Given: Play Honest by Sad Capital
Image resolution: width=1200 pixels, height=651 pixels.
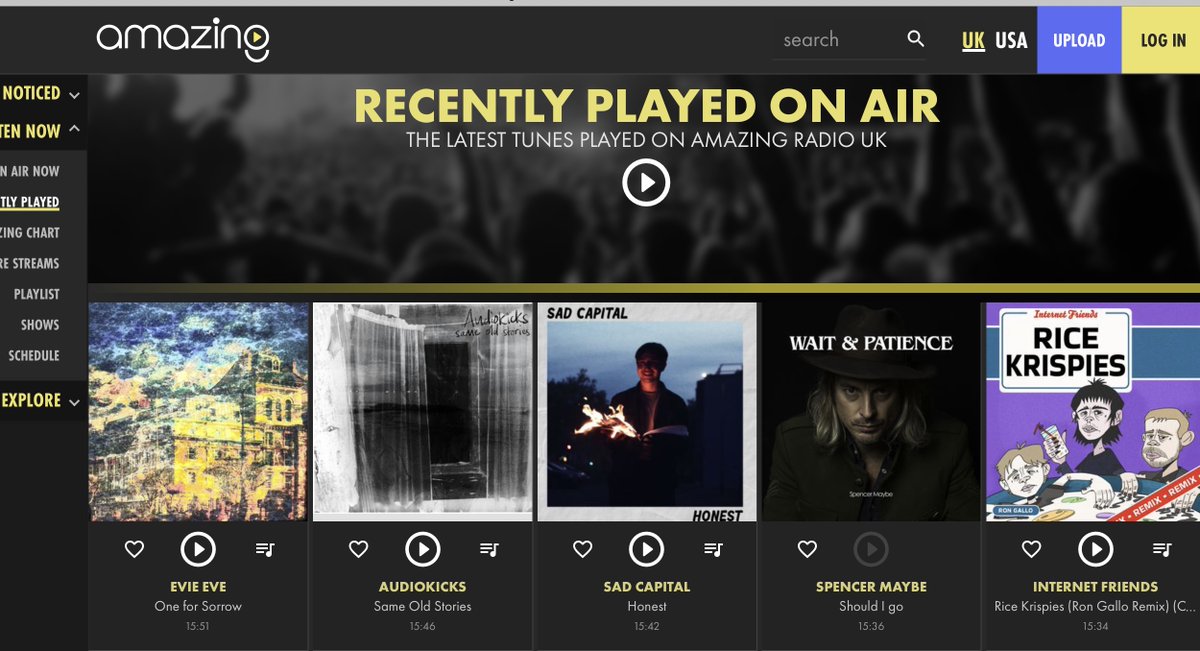Looking at the screenshot, I should click(646, 549).
